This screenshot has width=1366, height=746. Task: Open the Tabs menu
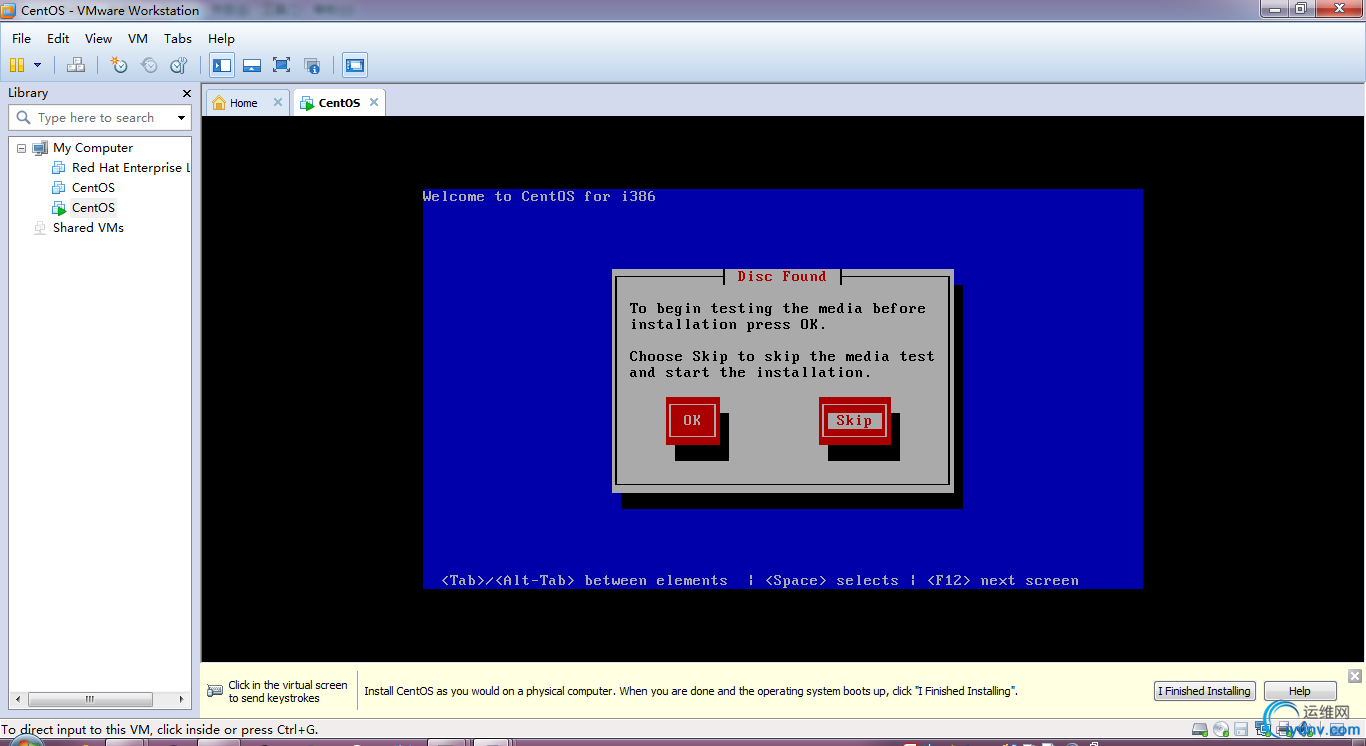pyautogui.click(x=178, y=38)
